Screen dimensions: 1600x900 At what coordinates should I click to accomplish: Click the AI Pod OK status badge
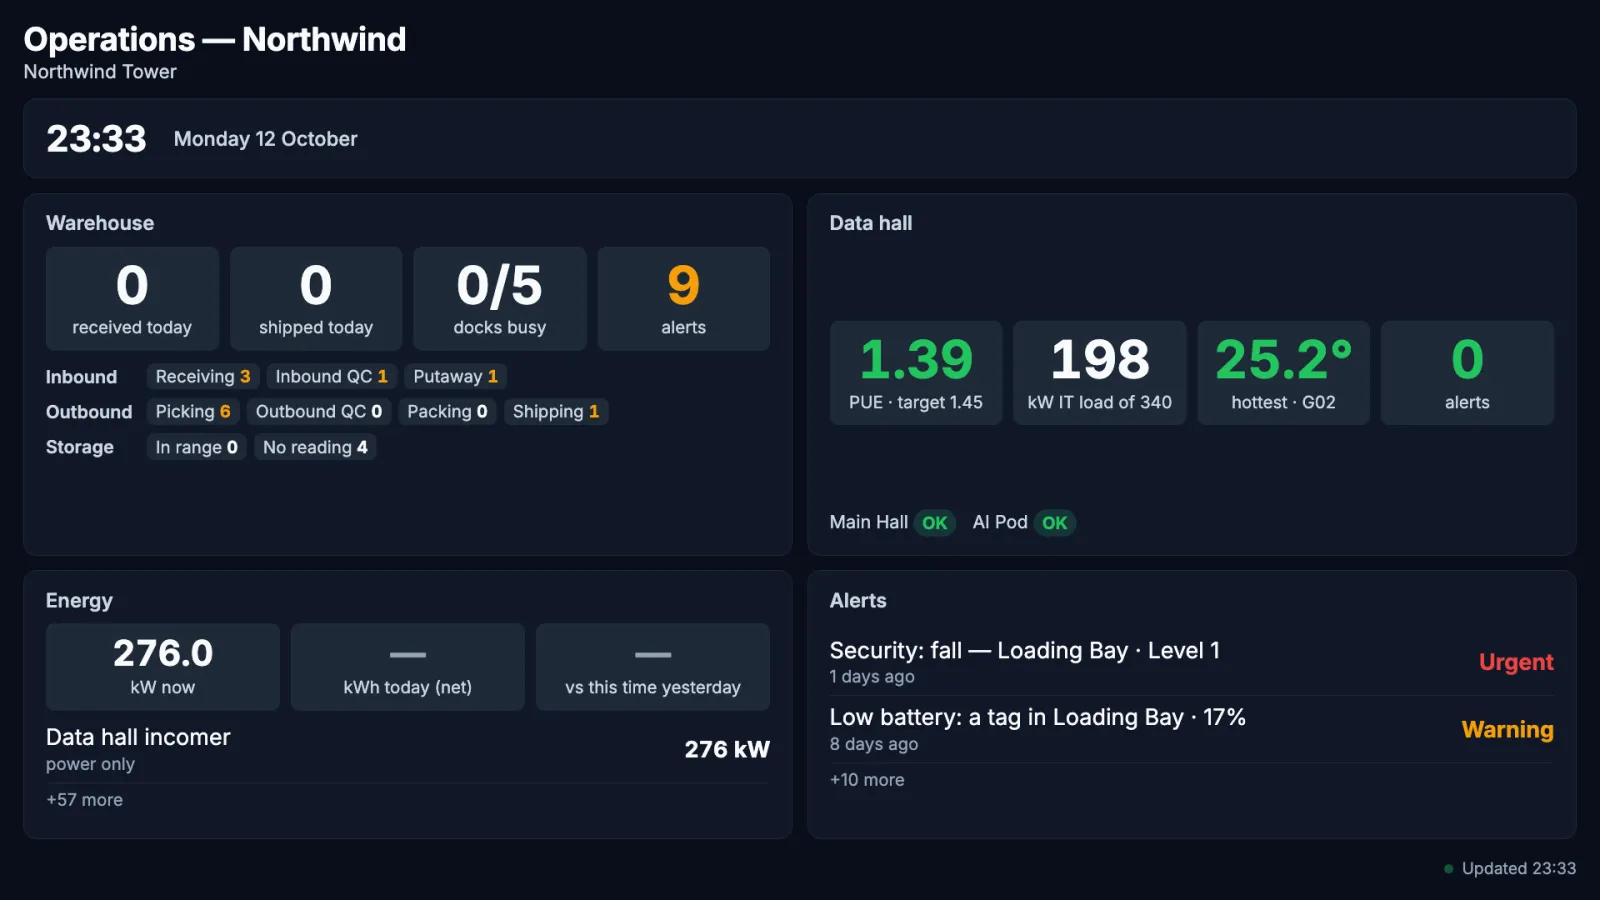click(x=1055, y=523)
